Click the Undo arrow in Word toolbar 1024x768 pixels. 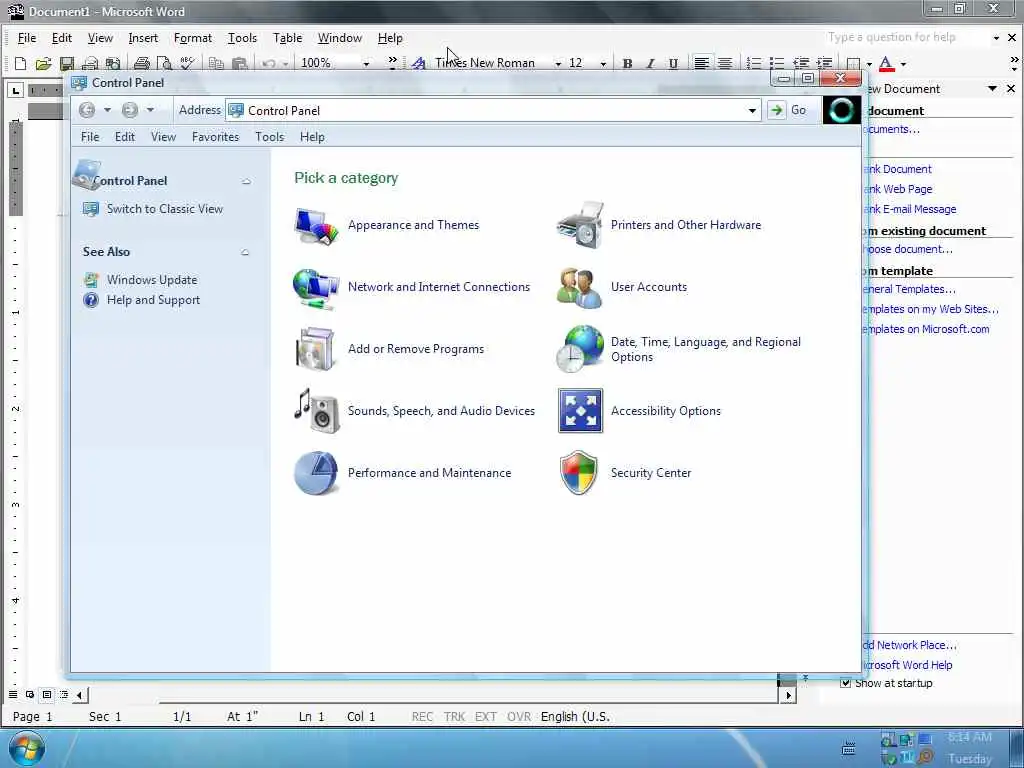[x=268, y=63]
